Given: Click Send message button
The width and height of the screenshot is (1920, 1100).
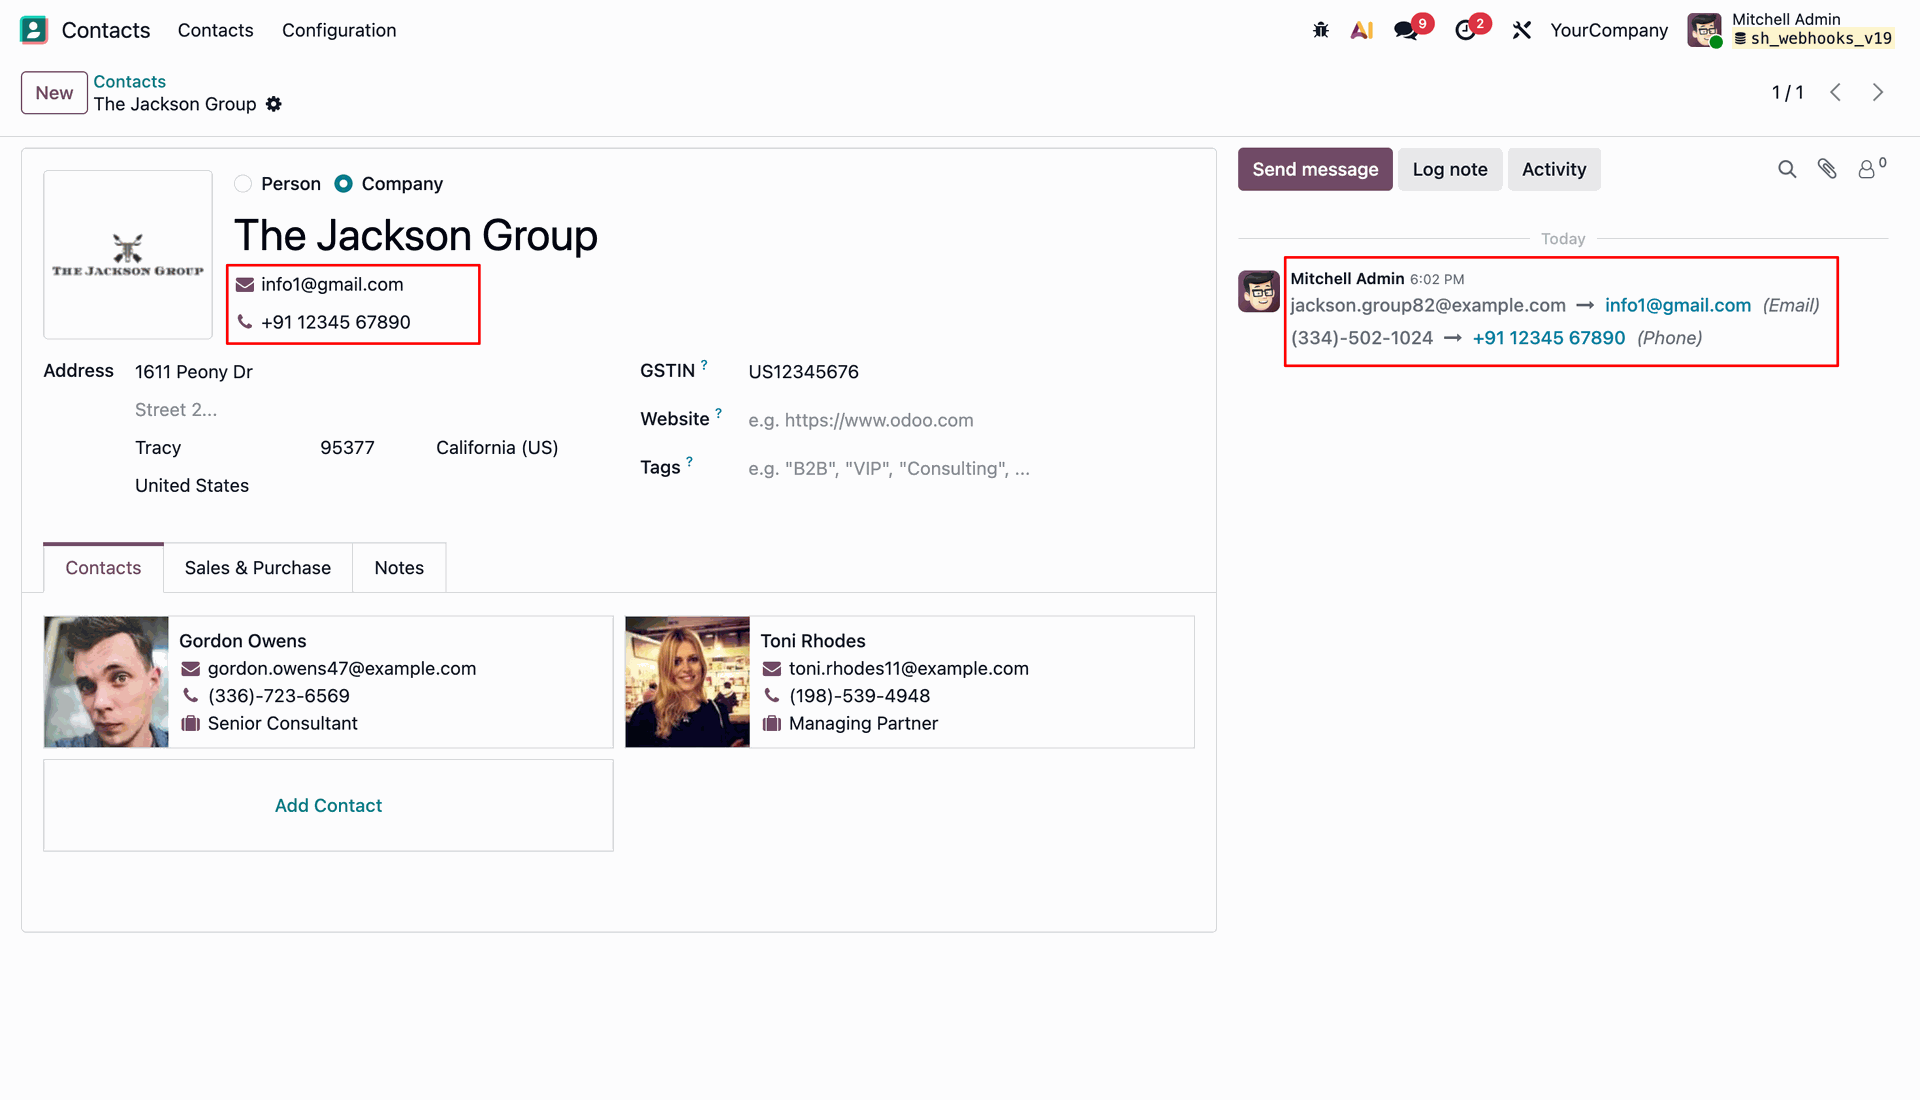Looking at the screenshot, I should (1315, 170).
